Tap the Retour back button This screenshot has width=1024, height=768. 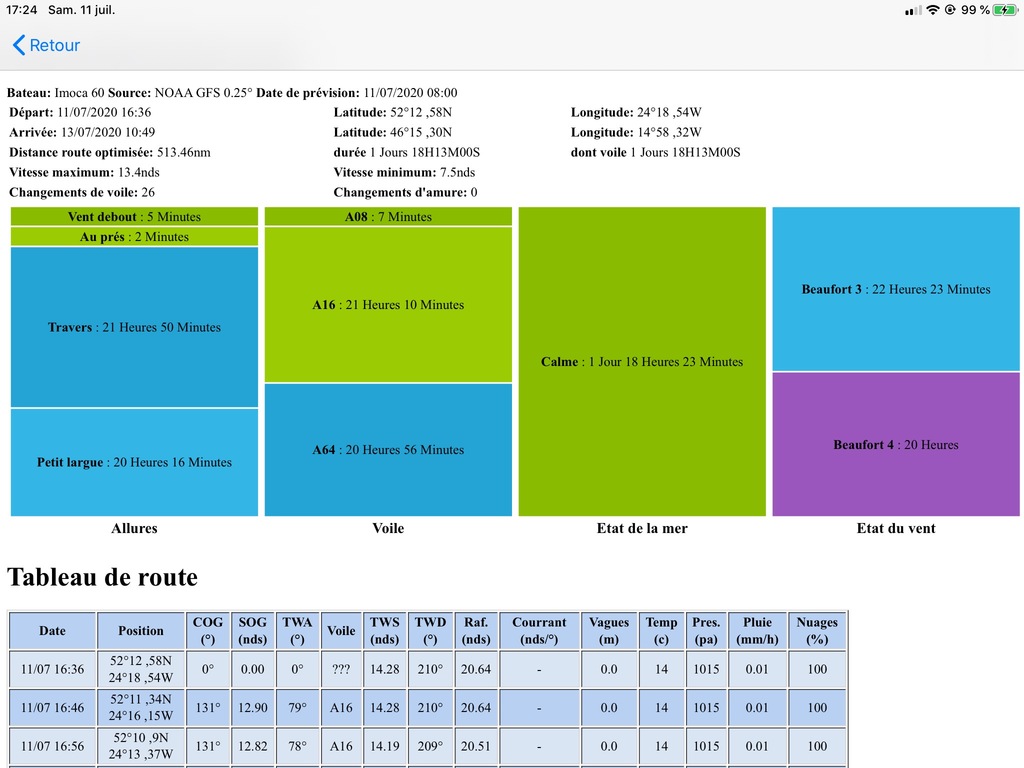(46, 45)
